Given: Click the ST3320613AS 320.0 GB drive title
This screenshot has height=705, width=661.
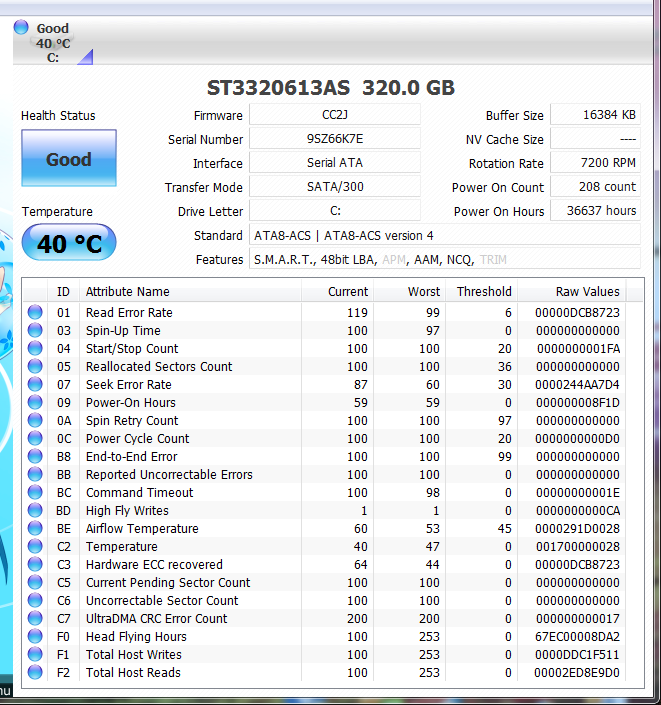Looking at the screenshot, I should 330,88.
